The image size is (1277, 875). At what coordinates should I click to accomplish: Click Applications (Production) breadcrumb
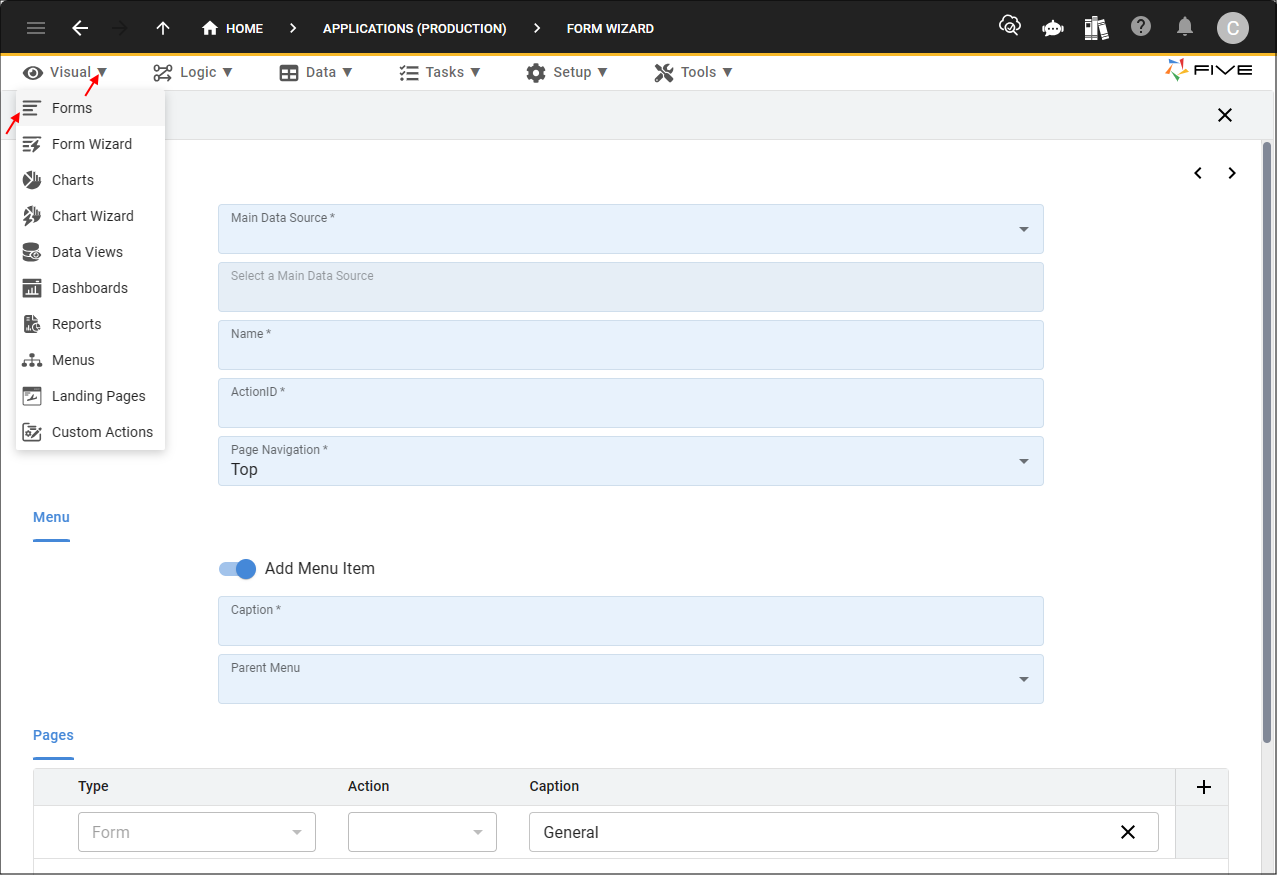tap(414, 28)
